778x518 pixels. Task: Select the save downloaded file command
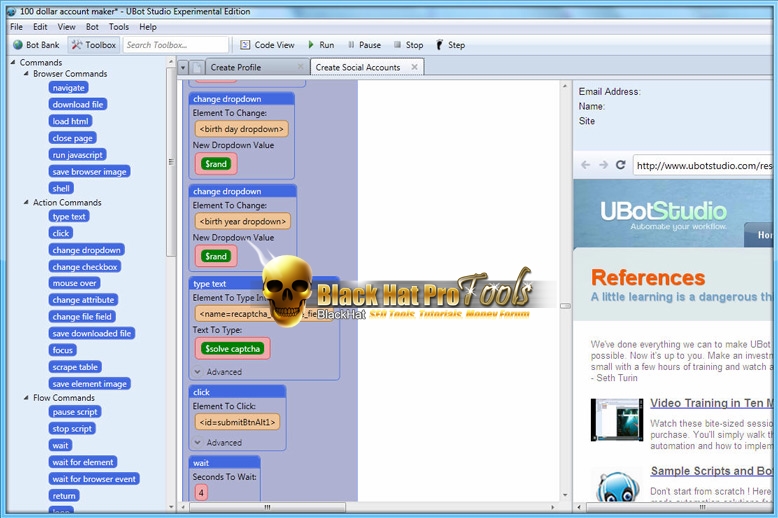click(x=92, y=334)
